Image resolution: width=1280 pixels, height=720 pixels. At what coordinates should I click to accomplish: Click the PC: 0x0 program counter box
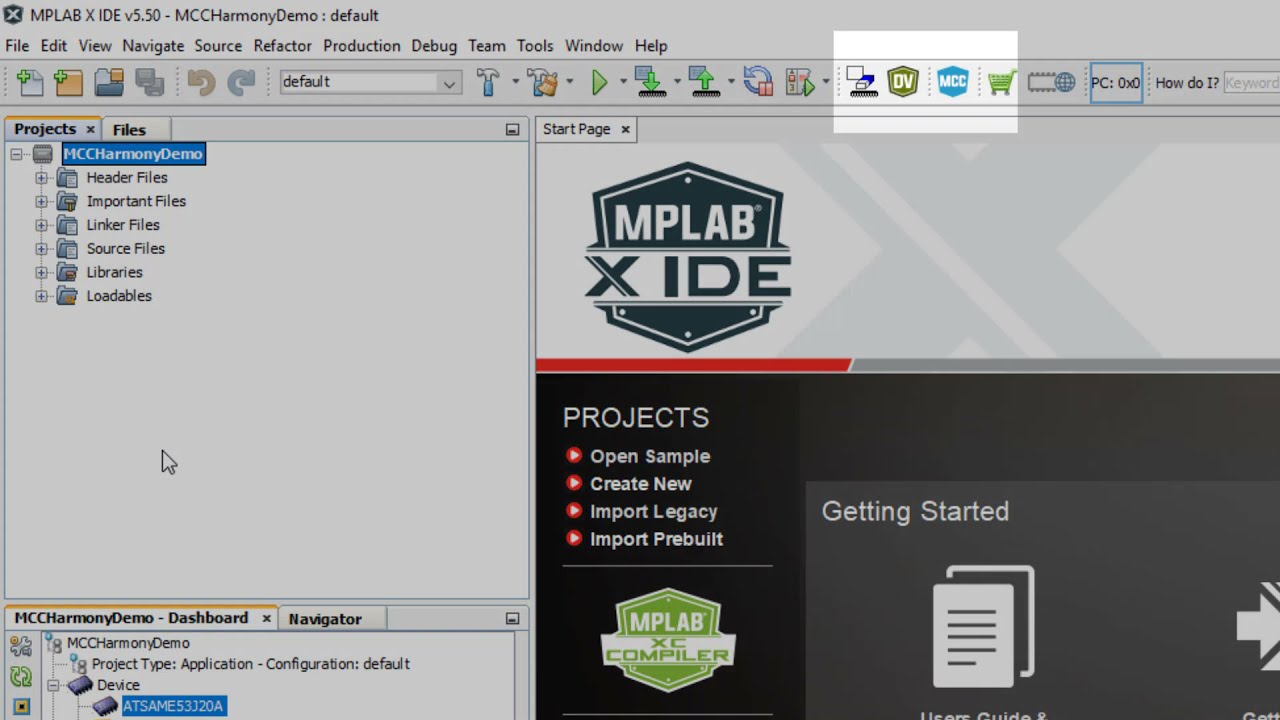tap(1116, 83)
